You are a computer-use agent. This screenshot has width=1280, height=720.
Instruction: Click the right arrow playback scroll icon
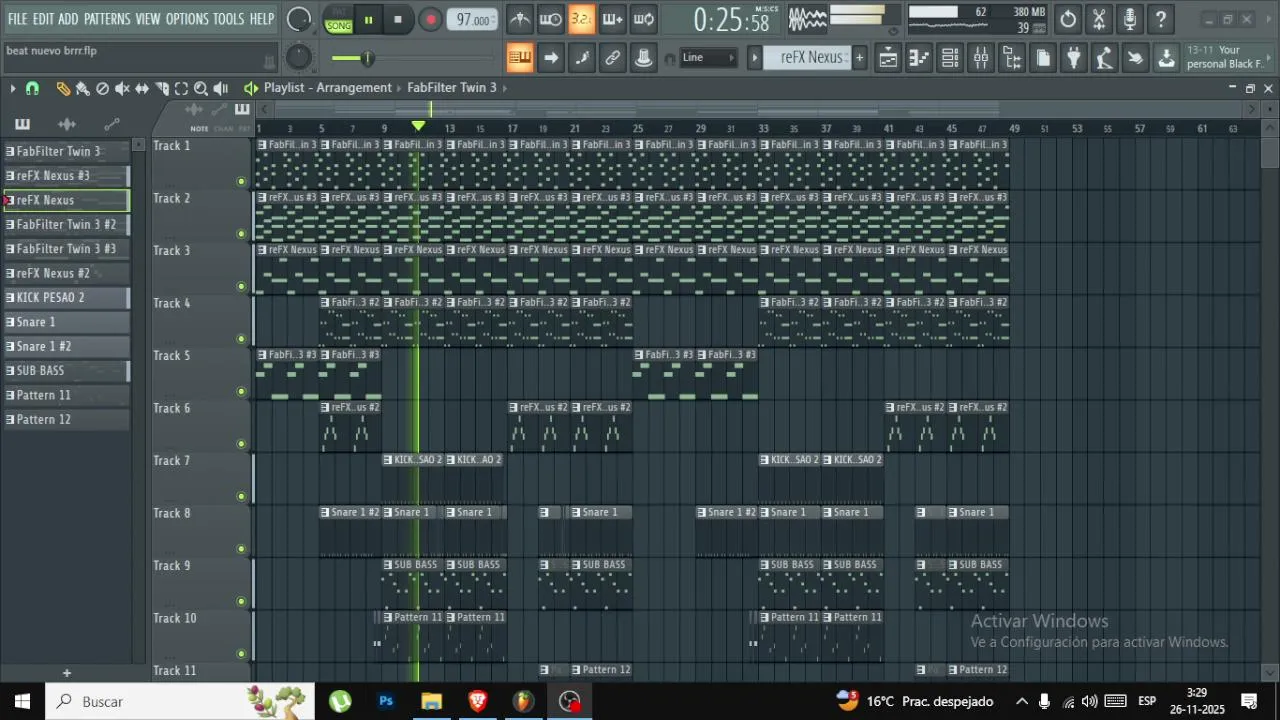551,58
